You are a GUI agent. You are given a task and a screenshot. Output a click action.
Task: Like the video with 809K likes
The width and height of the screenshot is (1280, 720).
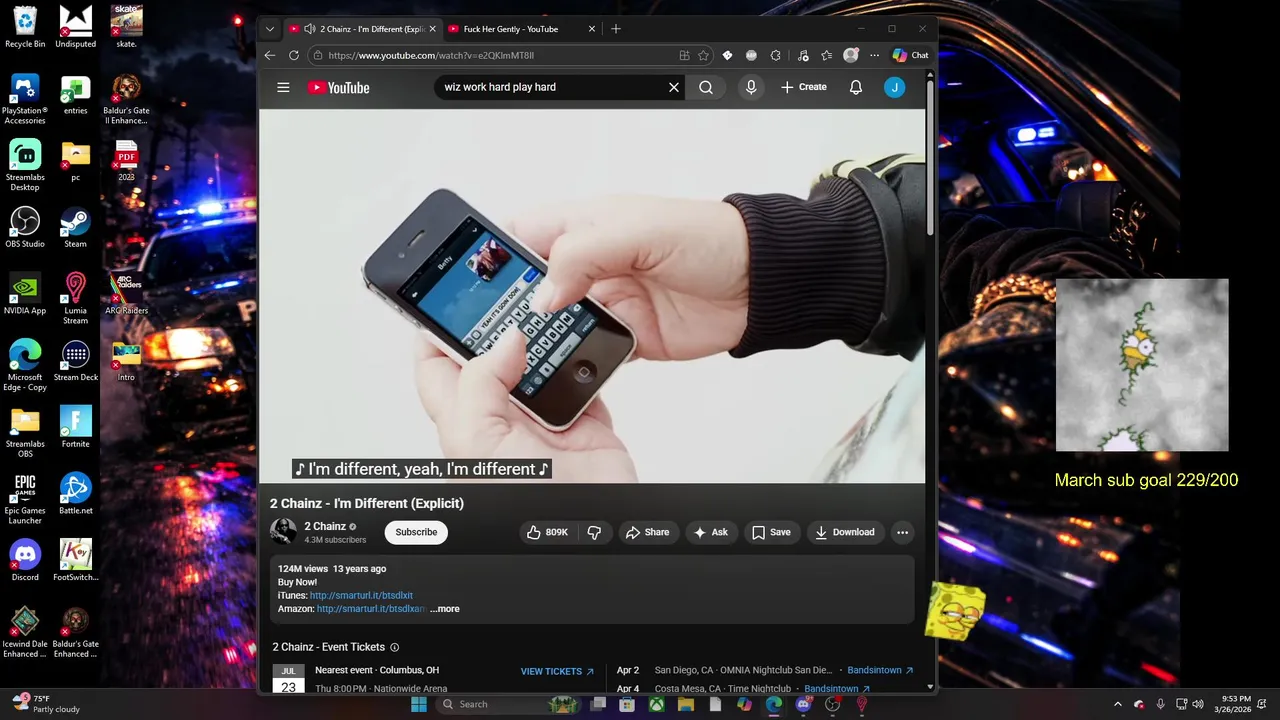(x=547, y=532)
